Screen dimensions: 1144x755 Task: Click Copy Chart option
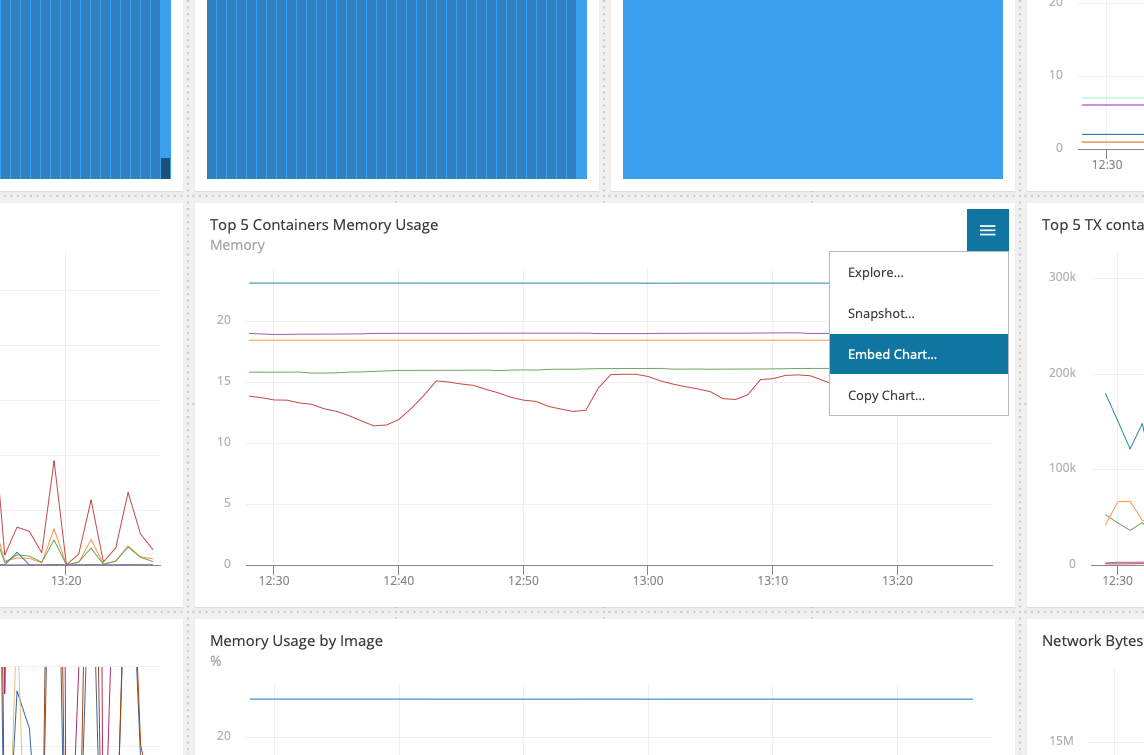885,395
